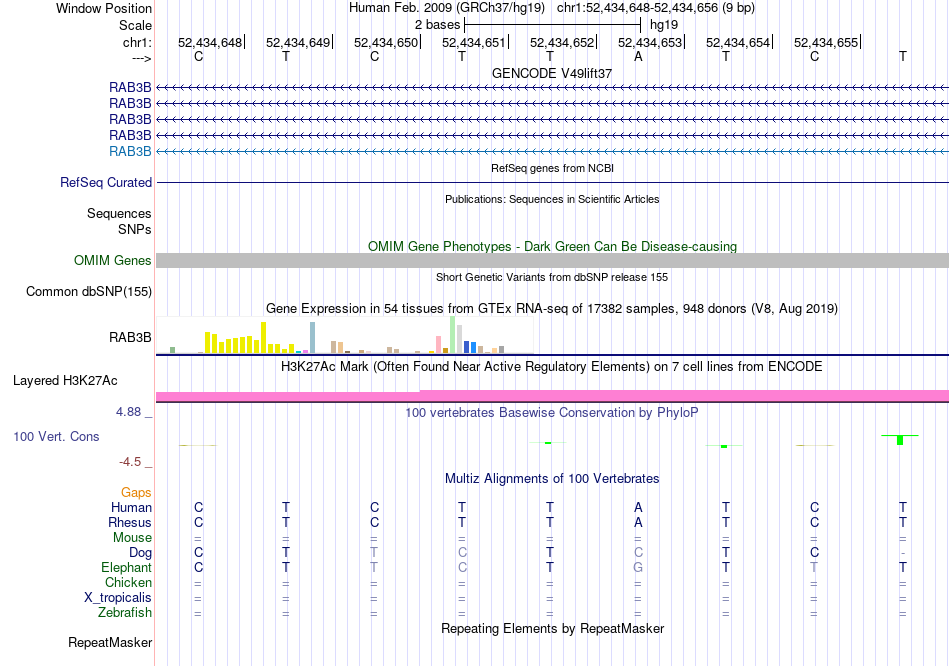Image resolution: width=950 pixels, height=666 pixels.
Task: Click the chr1:52,434,648-52,434,656 (9 bp) position text
Action: coord(656,8)
